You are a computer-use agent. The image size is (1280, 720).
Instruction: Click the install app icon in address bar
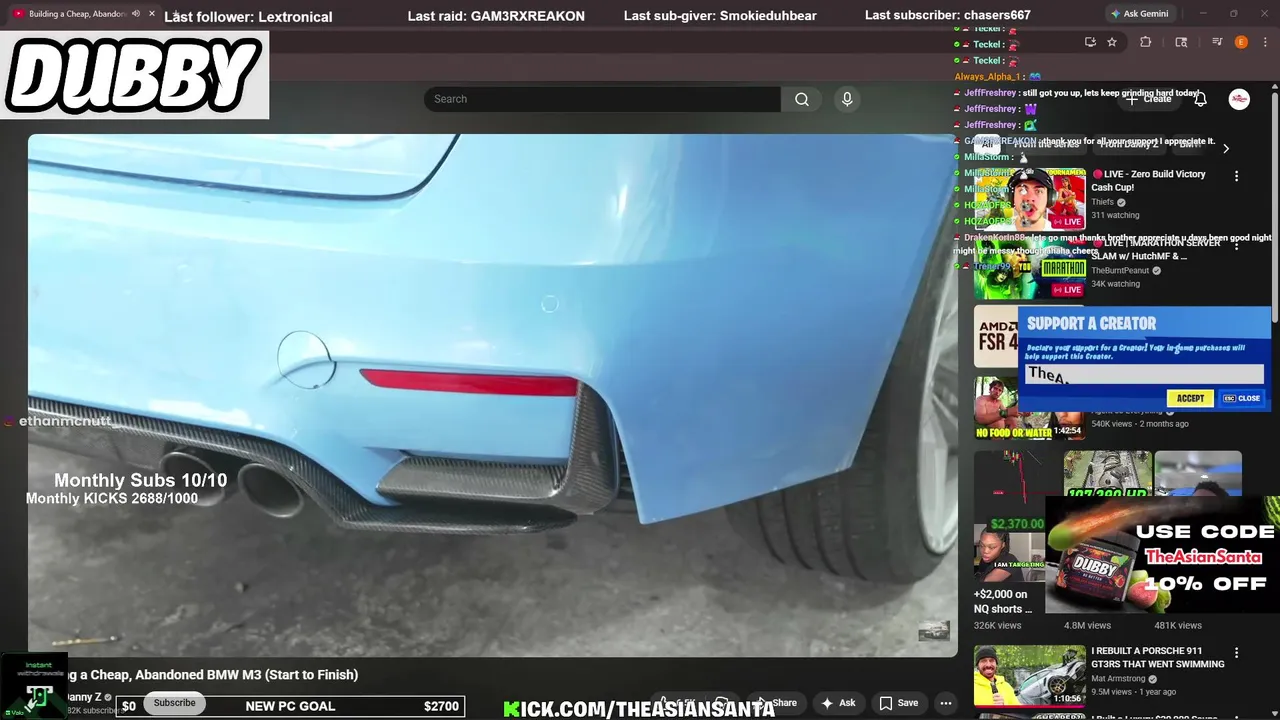click(1090, 42)
